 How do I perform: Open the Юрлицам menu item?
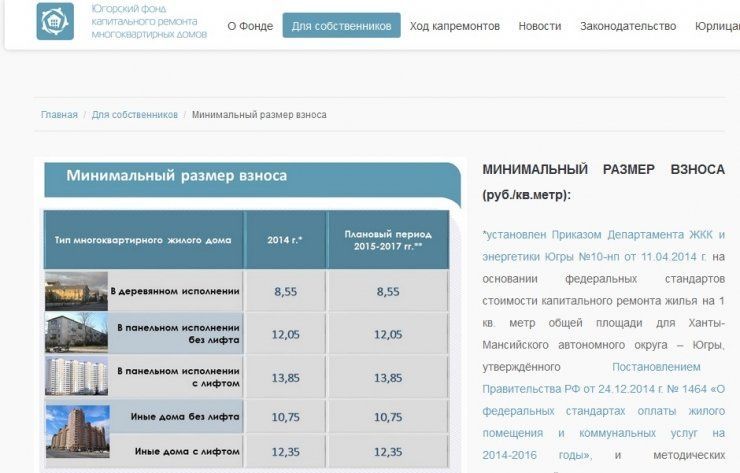pos(717,26)
